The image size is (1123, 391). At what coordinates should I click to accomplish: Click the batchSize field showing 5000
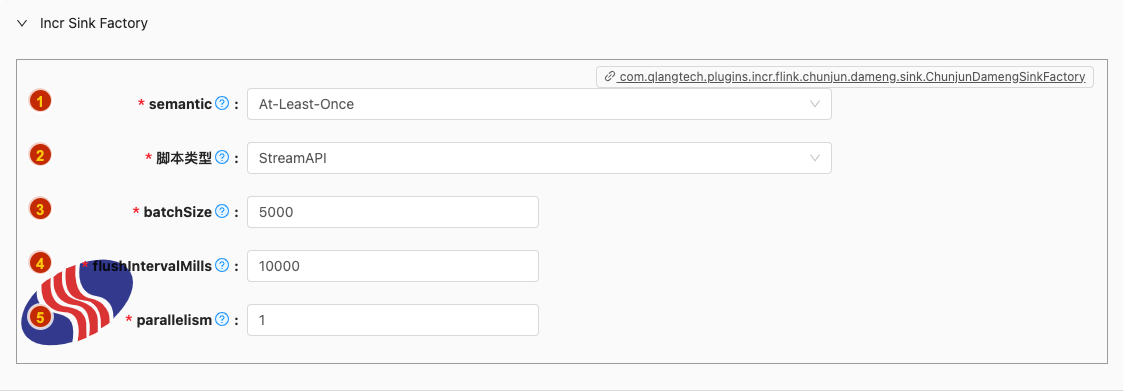[392, 212]
